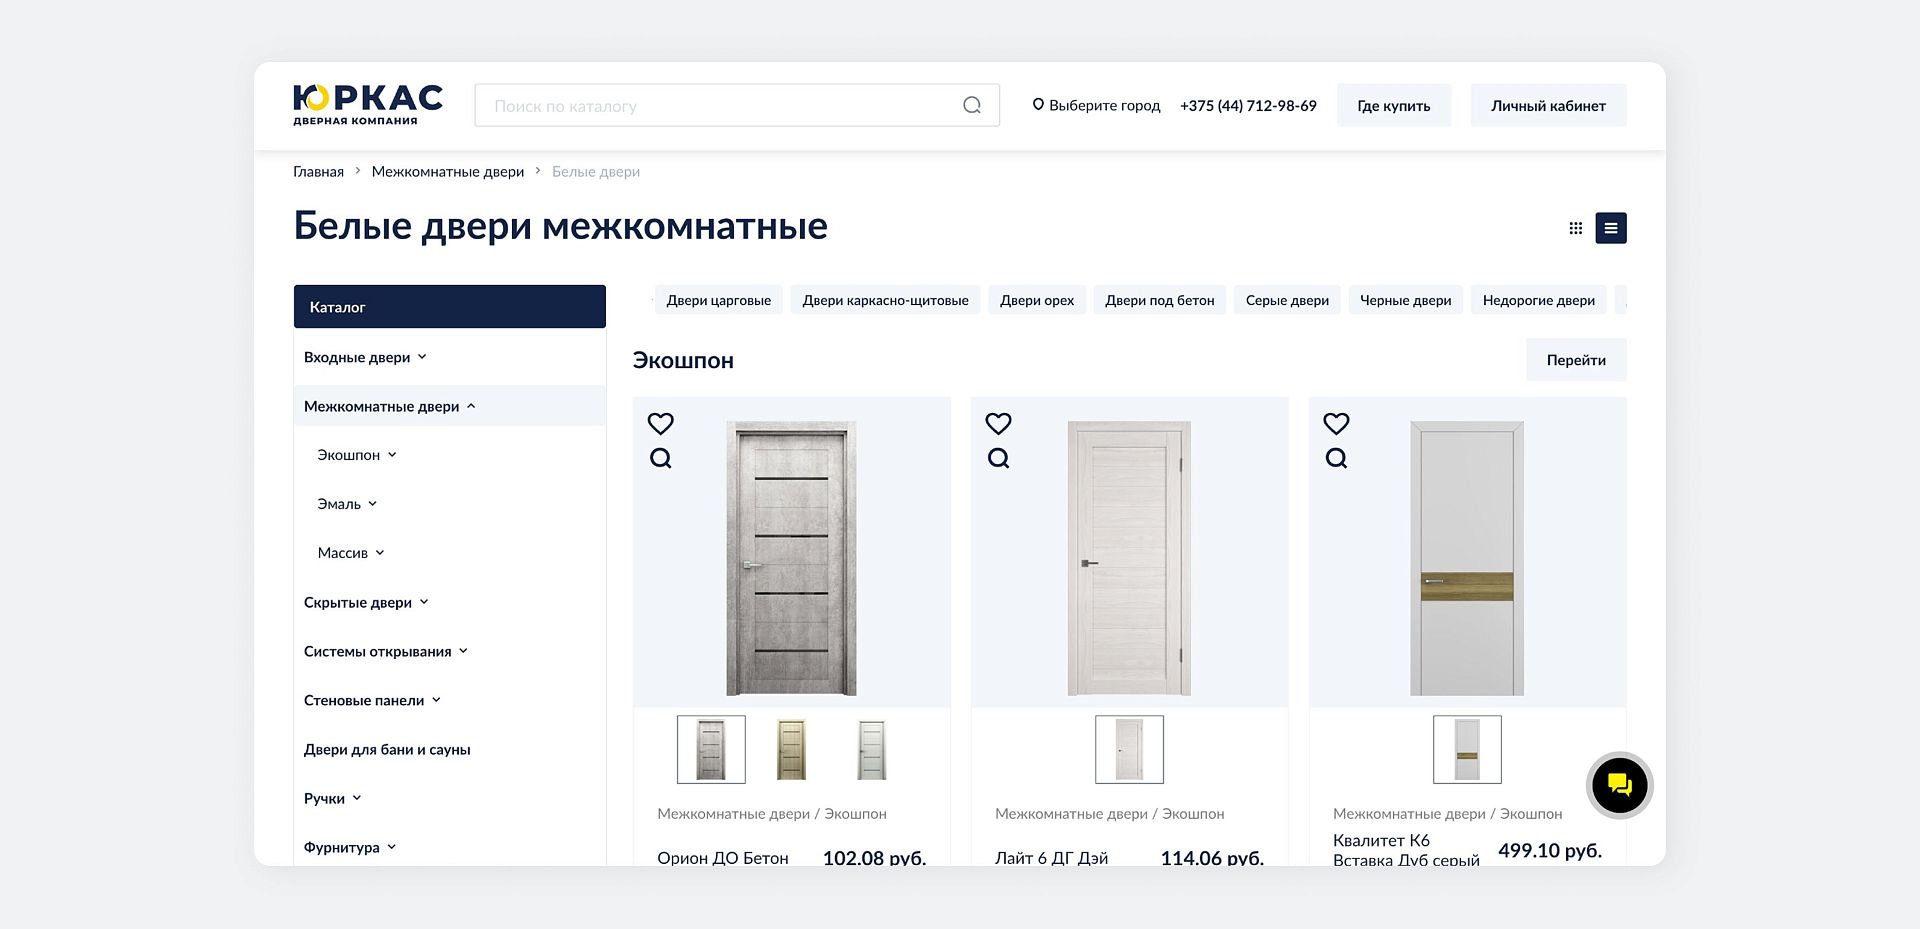
Task: Select the Двери царговые filter tag
Action: tap(718, 300)
